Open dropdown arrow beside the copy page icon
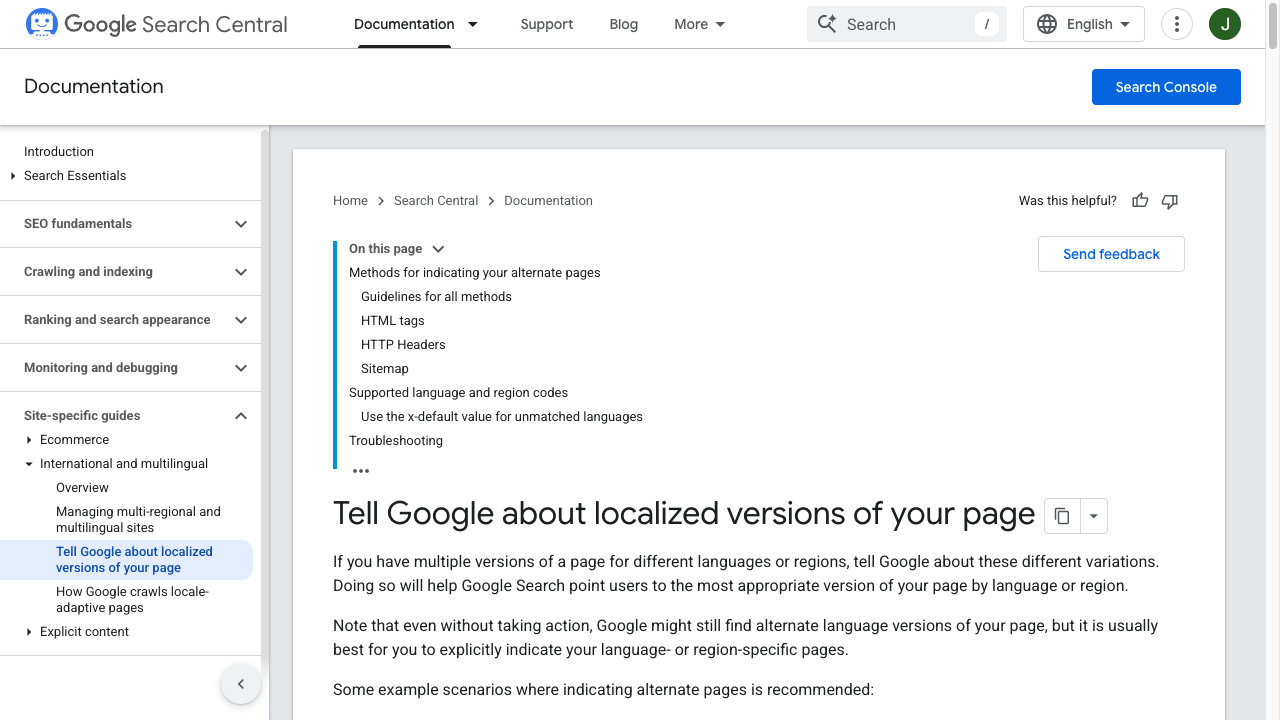Image resolution: width=1280 pixels, height=720 pixels. click(x=1093, y=516)
